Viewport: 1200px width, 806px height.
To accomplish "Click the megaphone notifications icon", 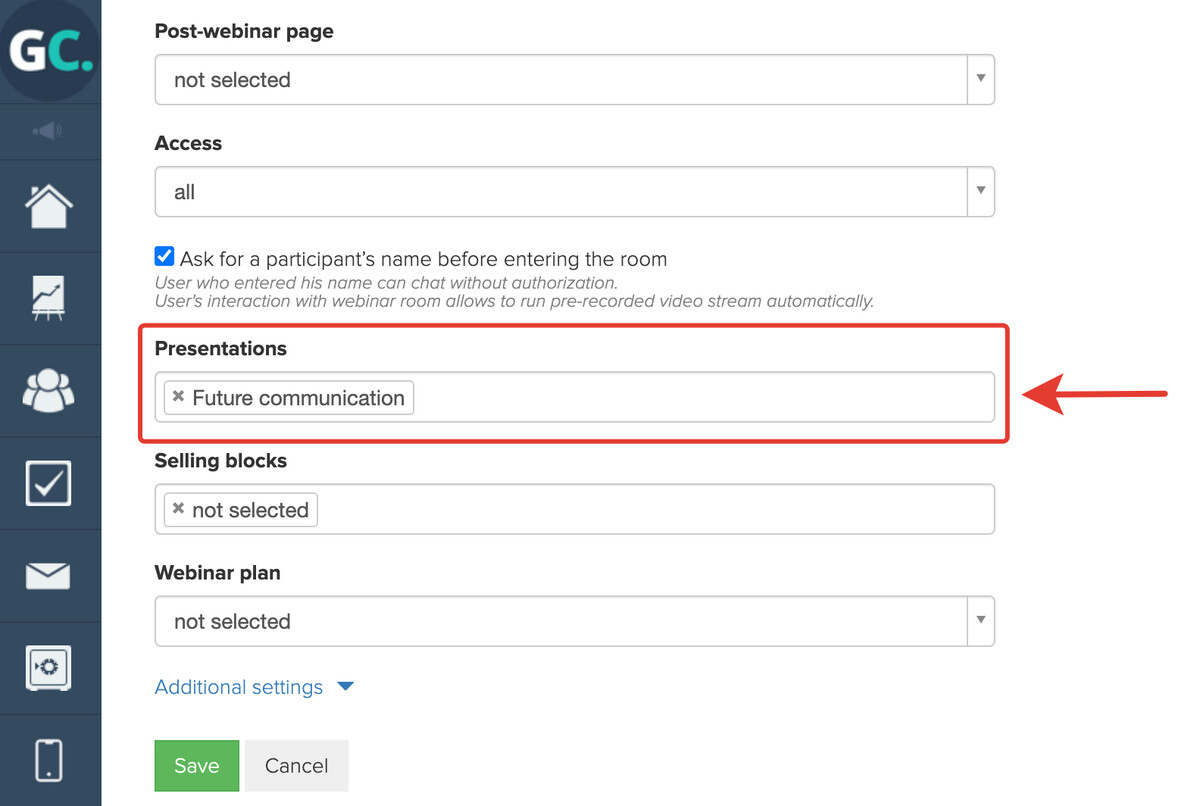I will 48,131.
